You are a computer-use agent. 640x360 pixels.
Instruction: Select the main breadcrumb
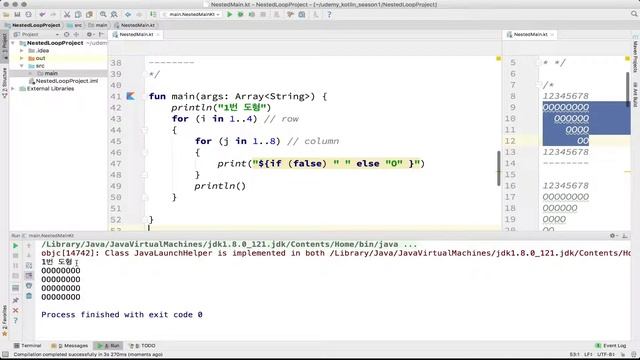tap(98, 25)
